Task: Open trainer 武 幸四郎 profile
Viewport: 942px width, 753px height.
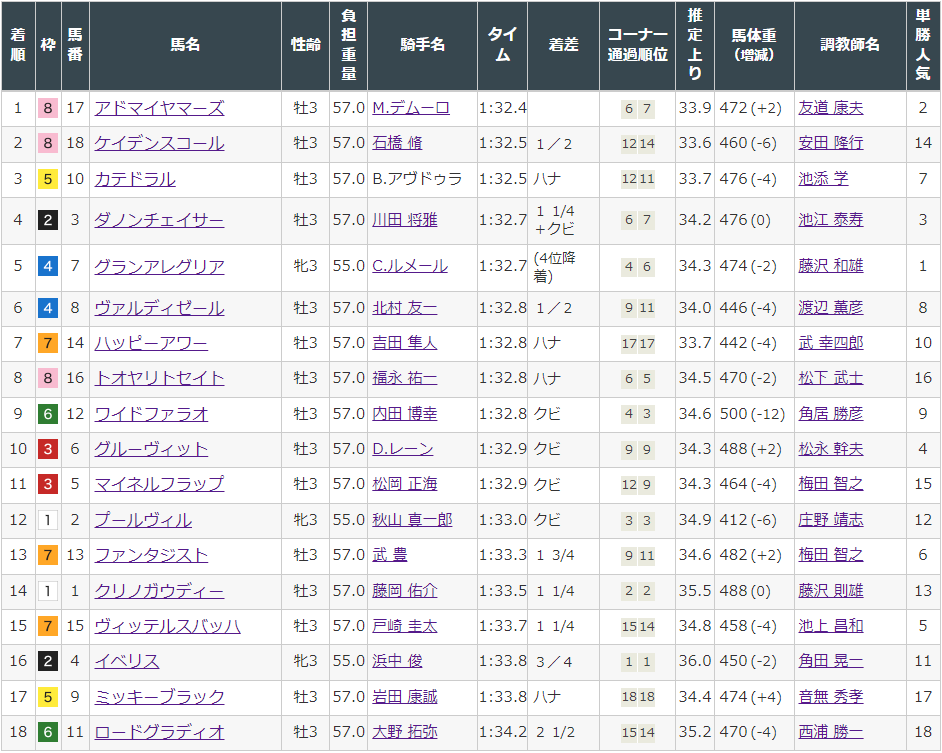Action: [831, 343]
